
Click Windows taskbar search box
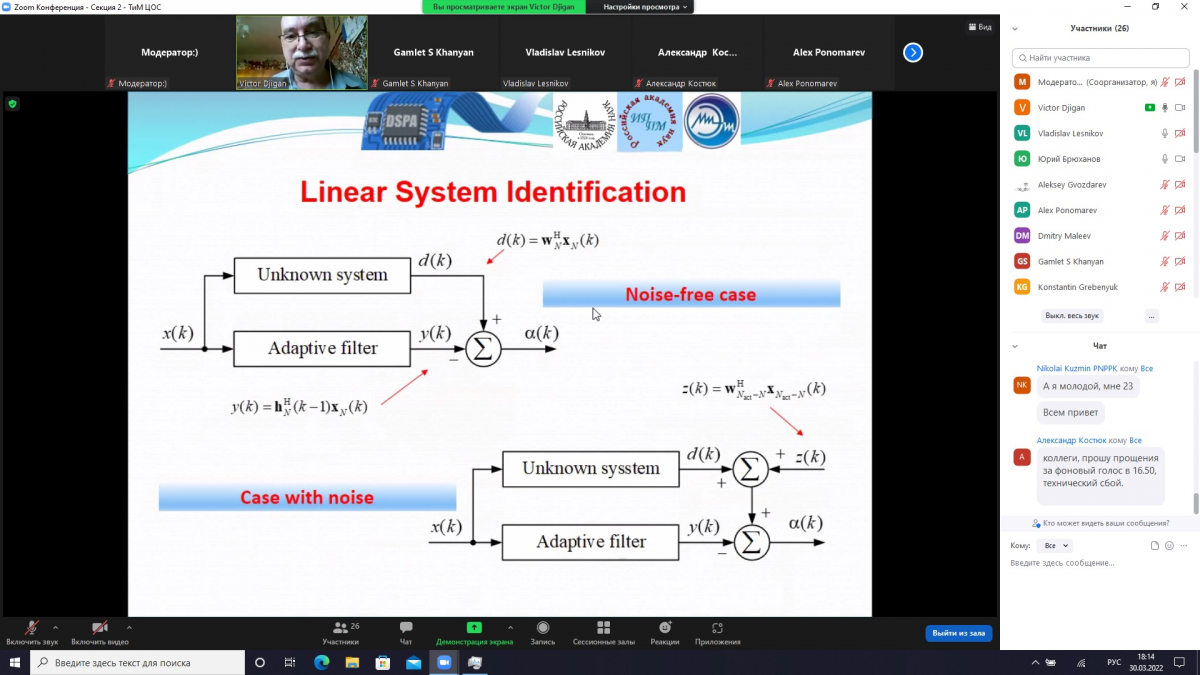click(x=137, y=662)
